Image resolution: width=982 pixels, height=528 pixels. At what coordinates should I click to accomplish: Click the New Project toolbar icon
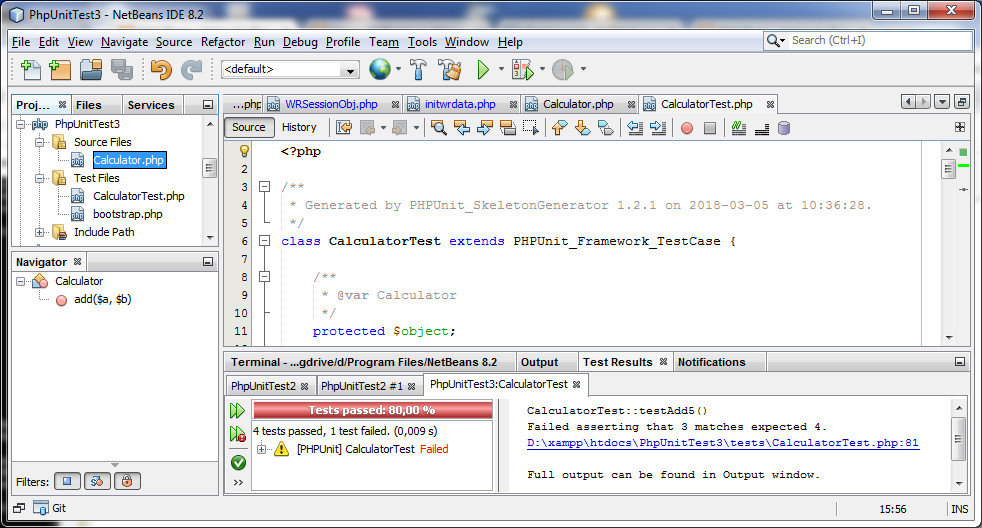point(60,70)
